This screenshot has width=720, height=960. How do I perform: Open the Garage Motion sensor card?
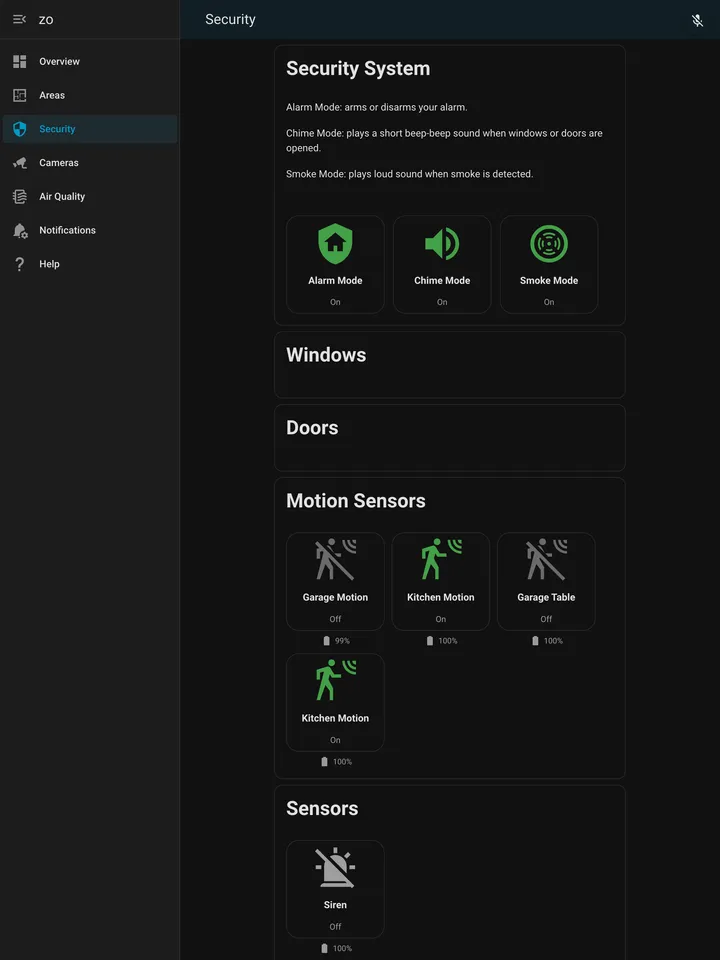336,581
